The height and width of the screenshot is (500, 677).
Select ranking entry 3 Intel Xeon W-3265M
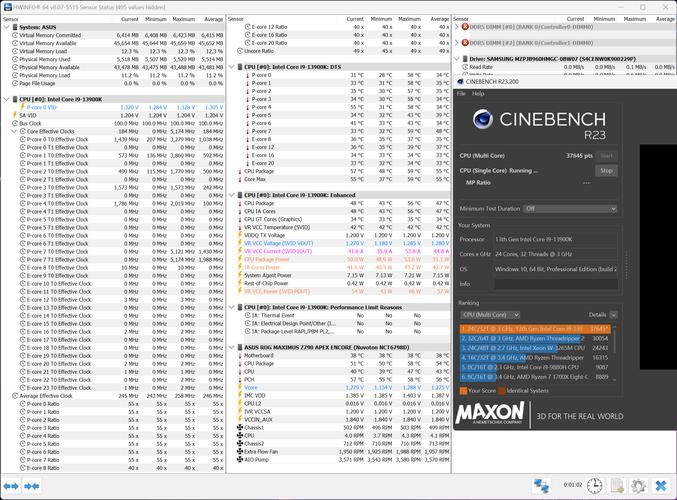535,348
